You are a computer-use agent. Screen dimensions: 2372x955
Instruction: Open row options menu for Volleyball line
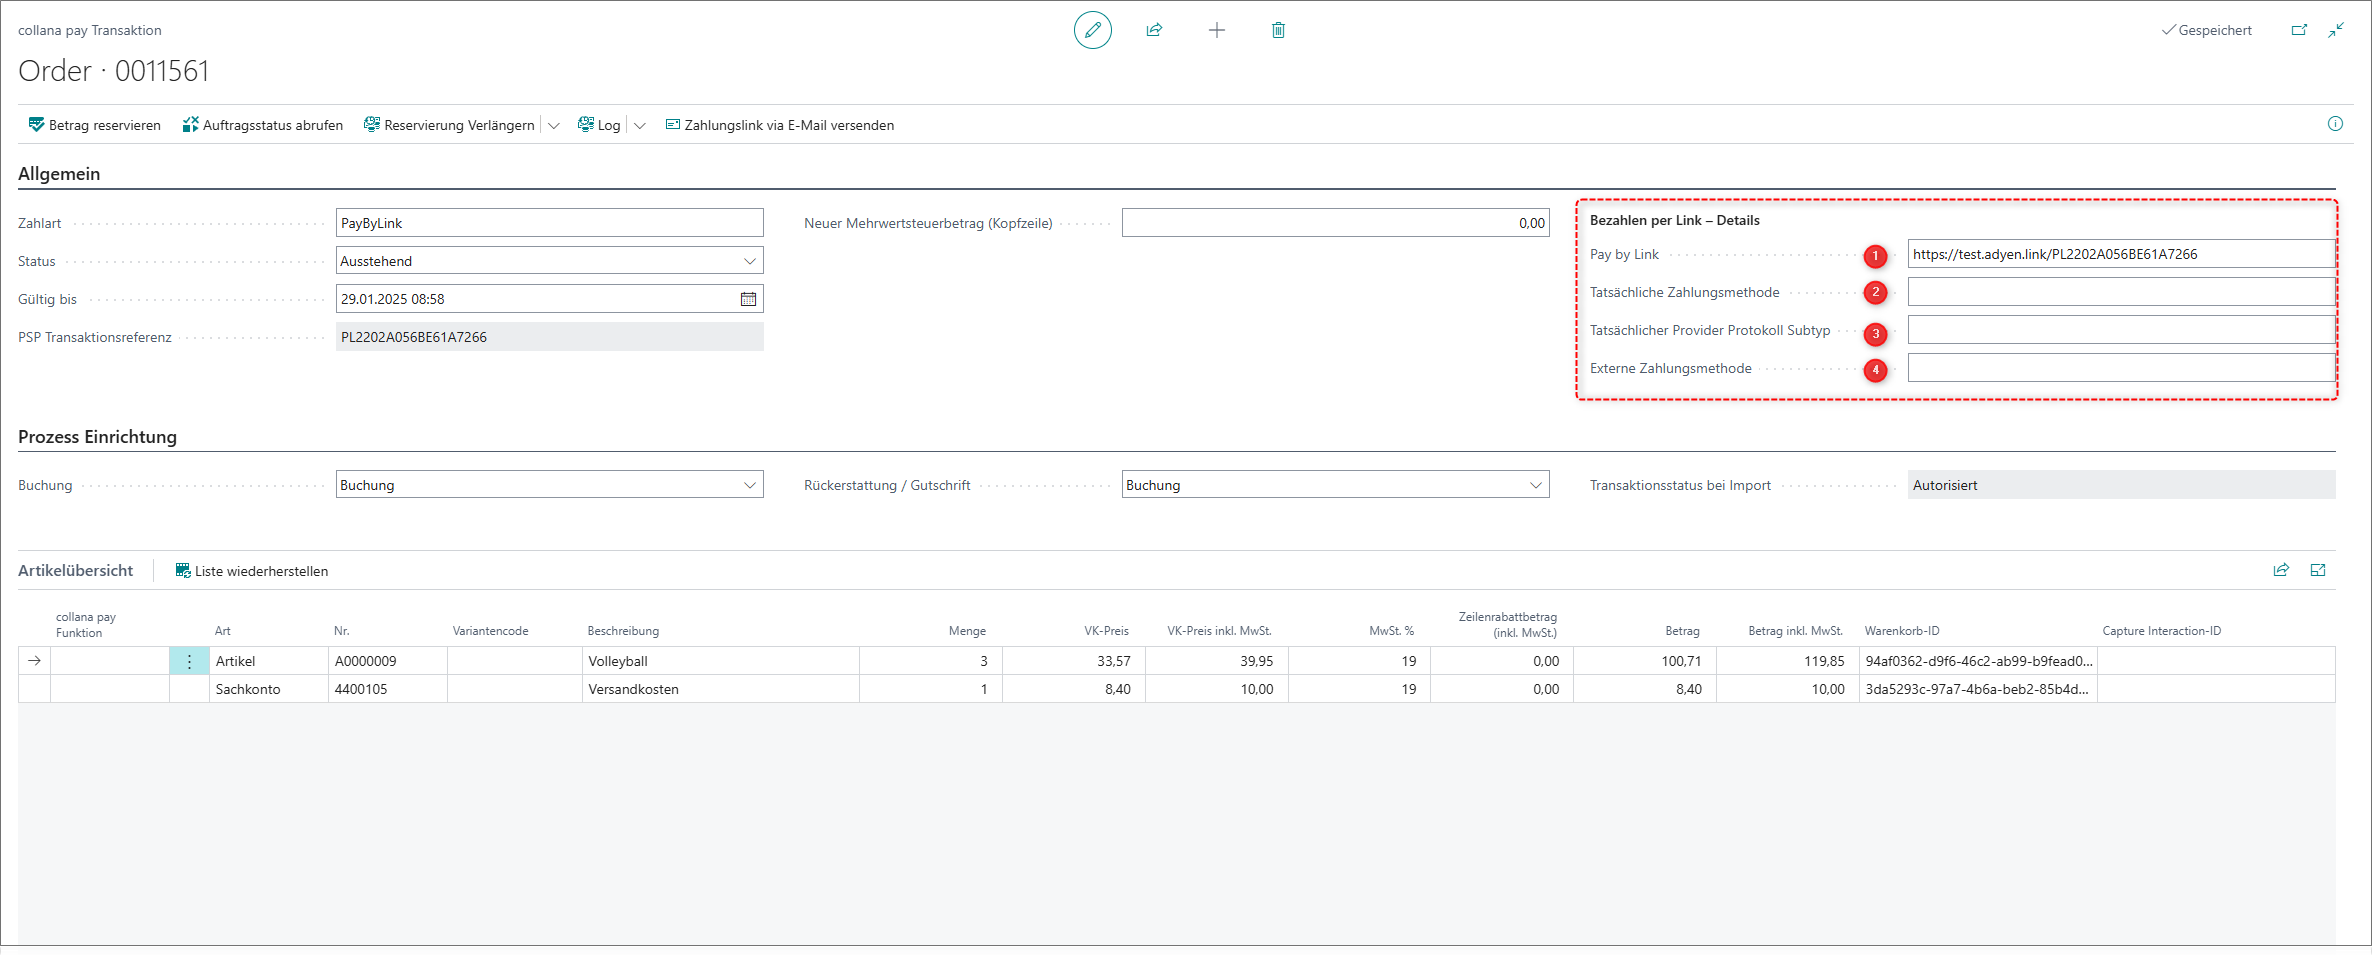tap(189, 661)
